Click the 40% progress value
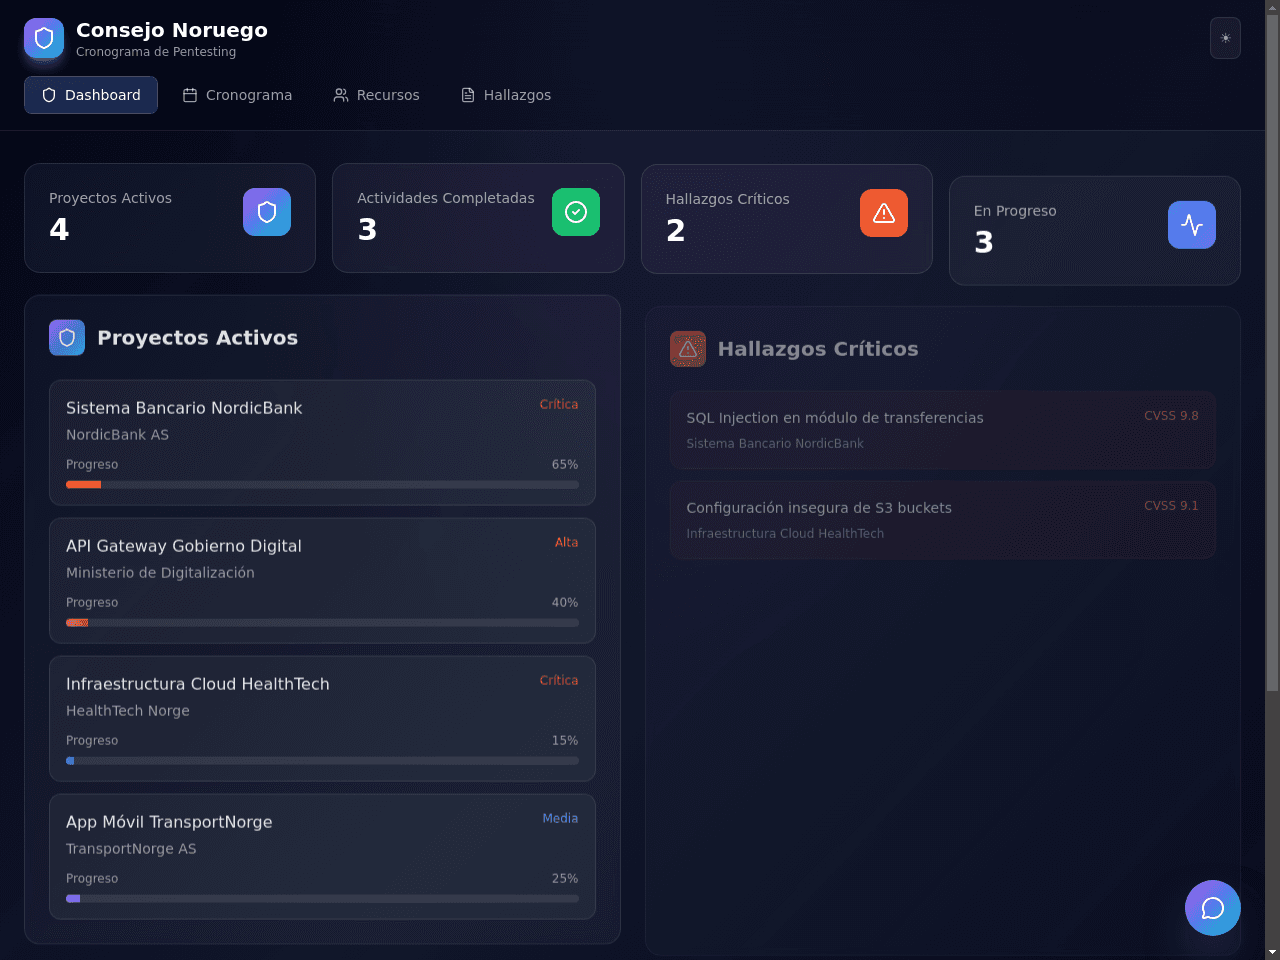 coord(565,603)
